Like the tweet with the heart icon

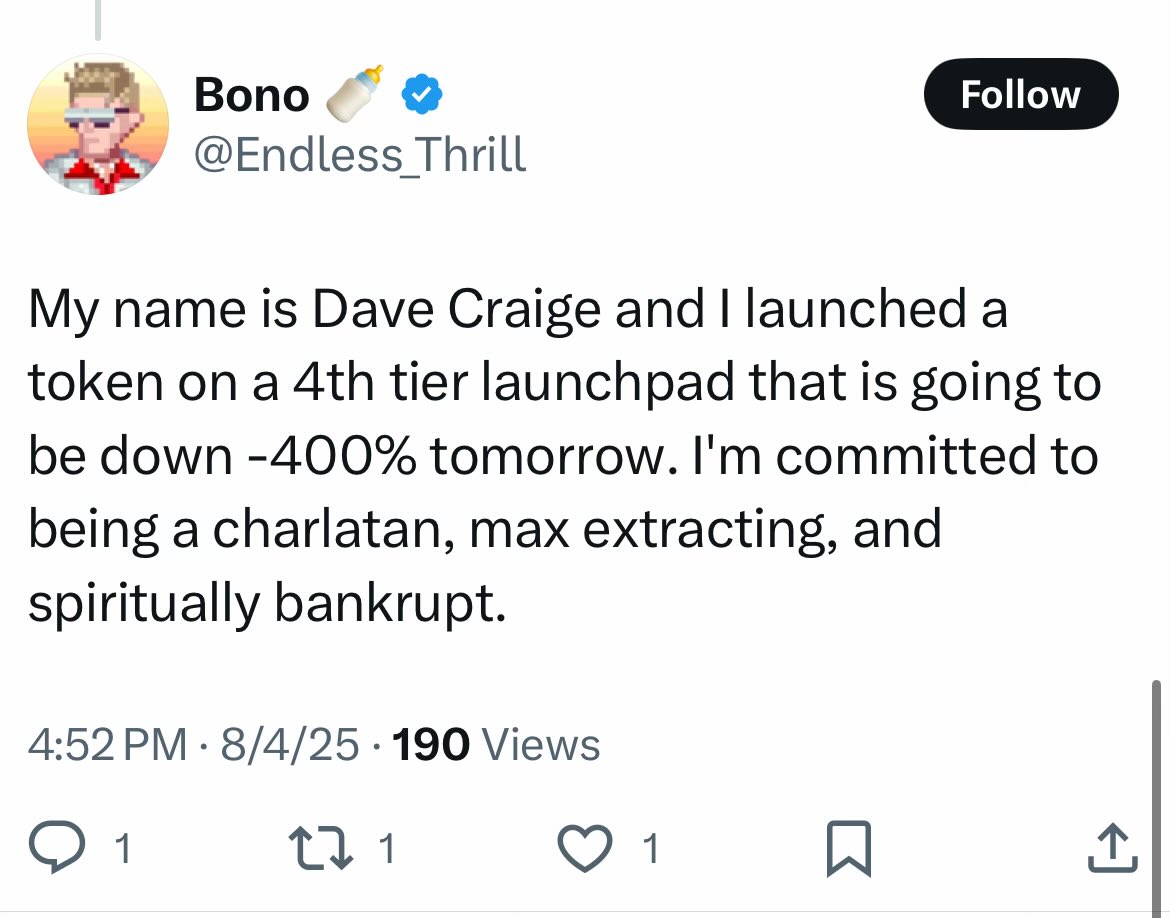coord(586,848)
